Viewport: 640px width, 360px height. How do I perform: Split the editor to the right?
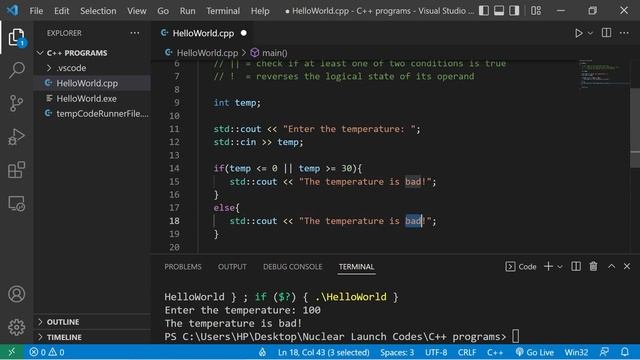(x=607, y=33)
